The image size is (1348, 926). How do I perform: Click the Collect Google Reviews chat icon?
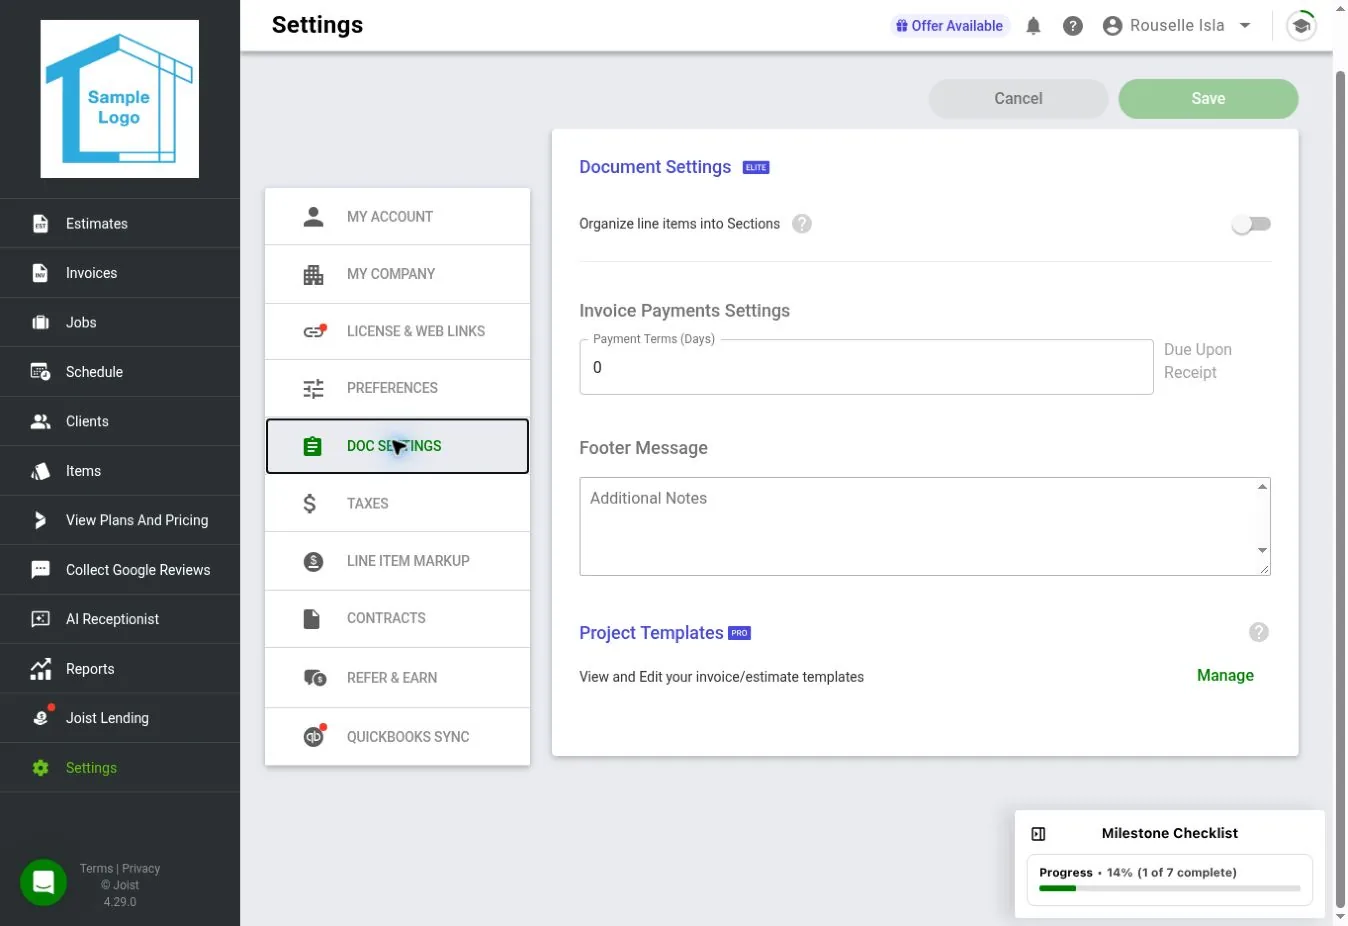click(40, 570)
